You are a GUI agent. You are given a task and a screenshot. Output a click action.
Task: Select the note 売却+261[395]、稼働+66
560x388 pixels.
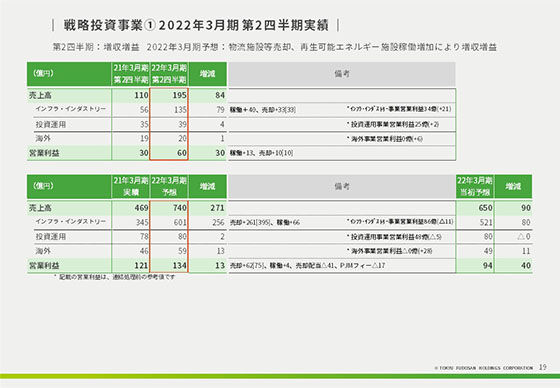click(265, 223)
